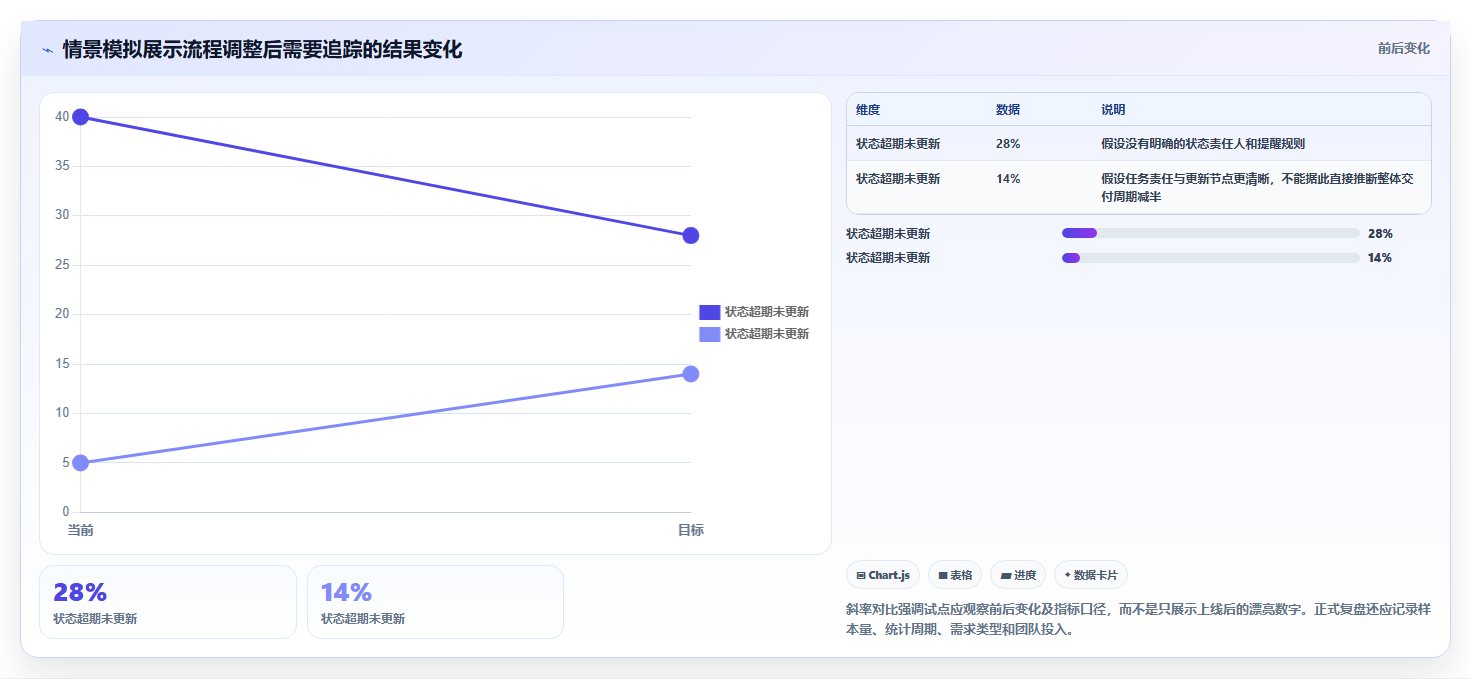Click the 目标 label on the x-axis

690,530
